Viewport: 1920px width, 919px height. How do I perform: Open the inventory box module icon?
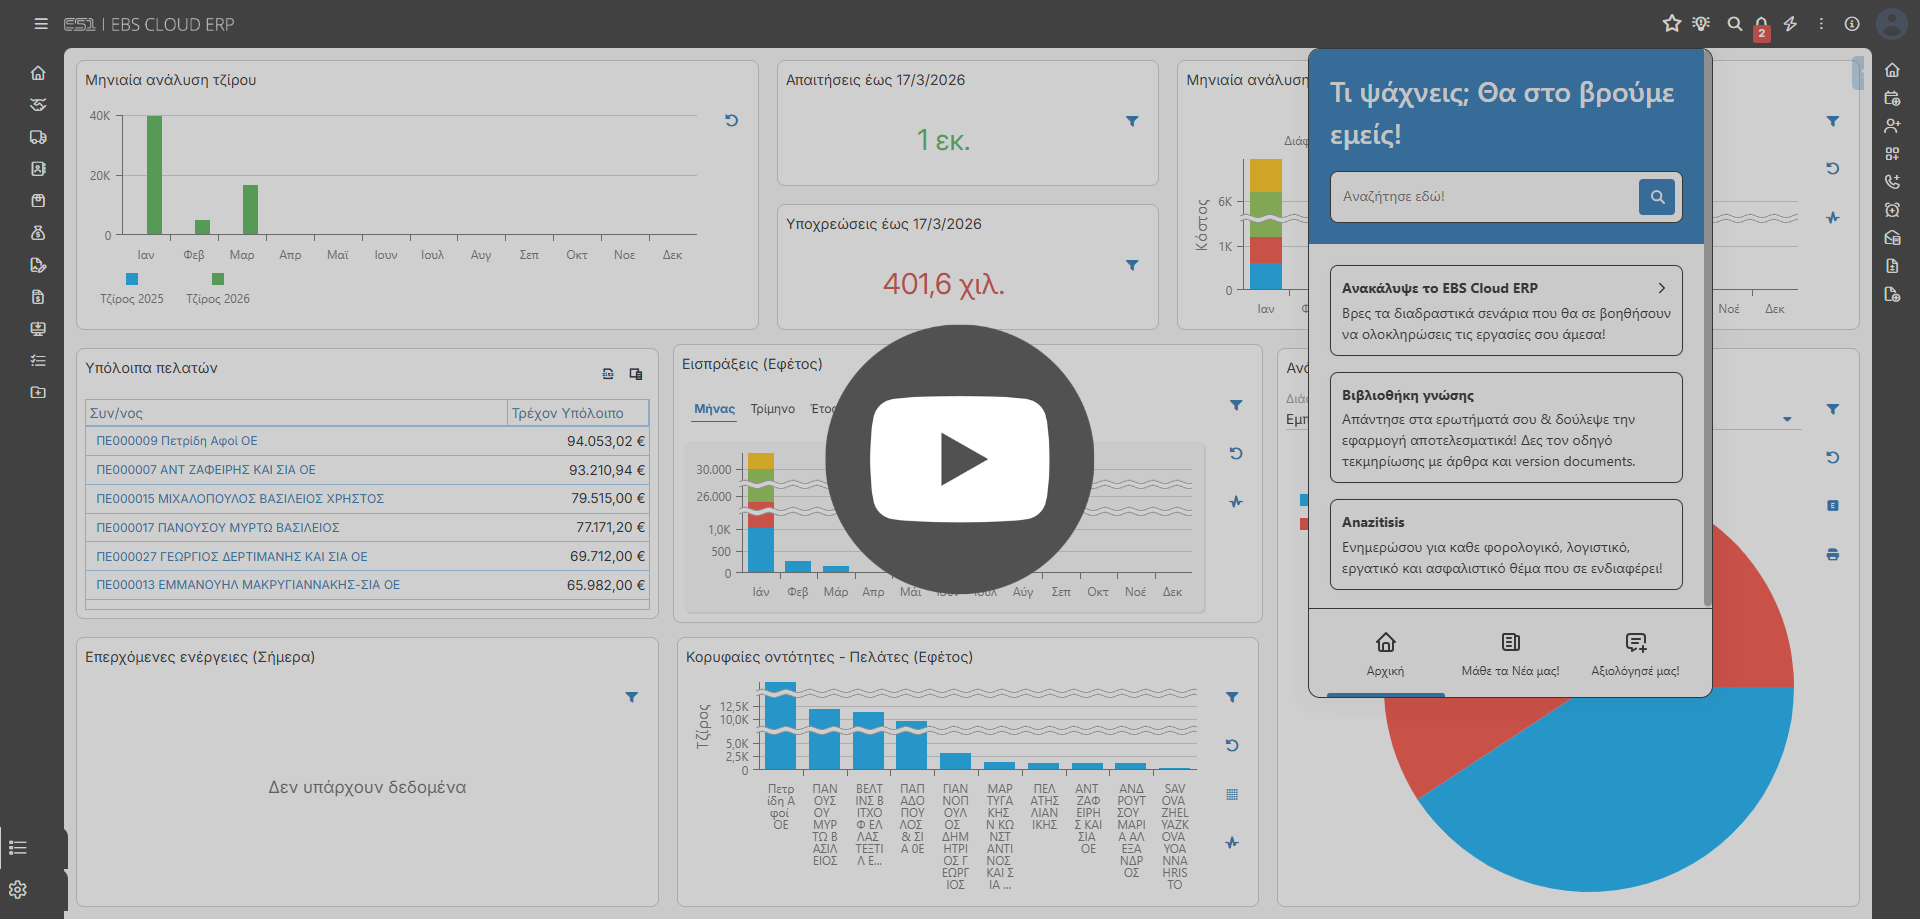[x=38, y=201]
